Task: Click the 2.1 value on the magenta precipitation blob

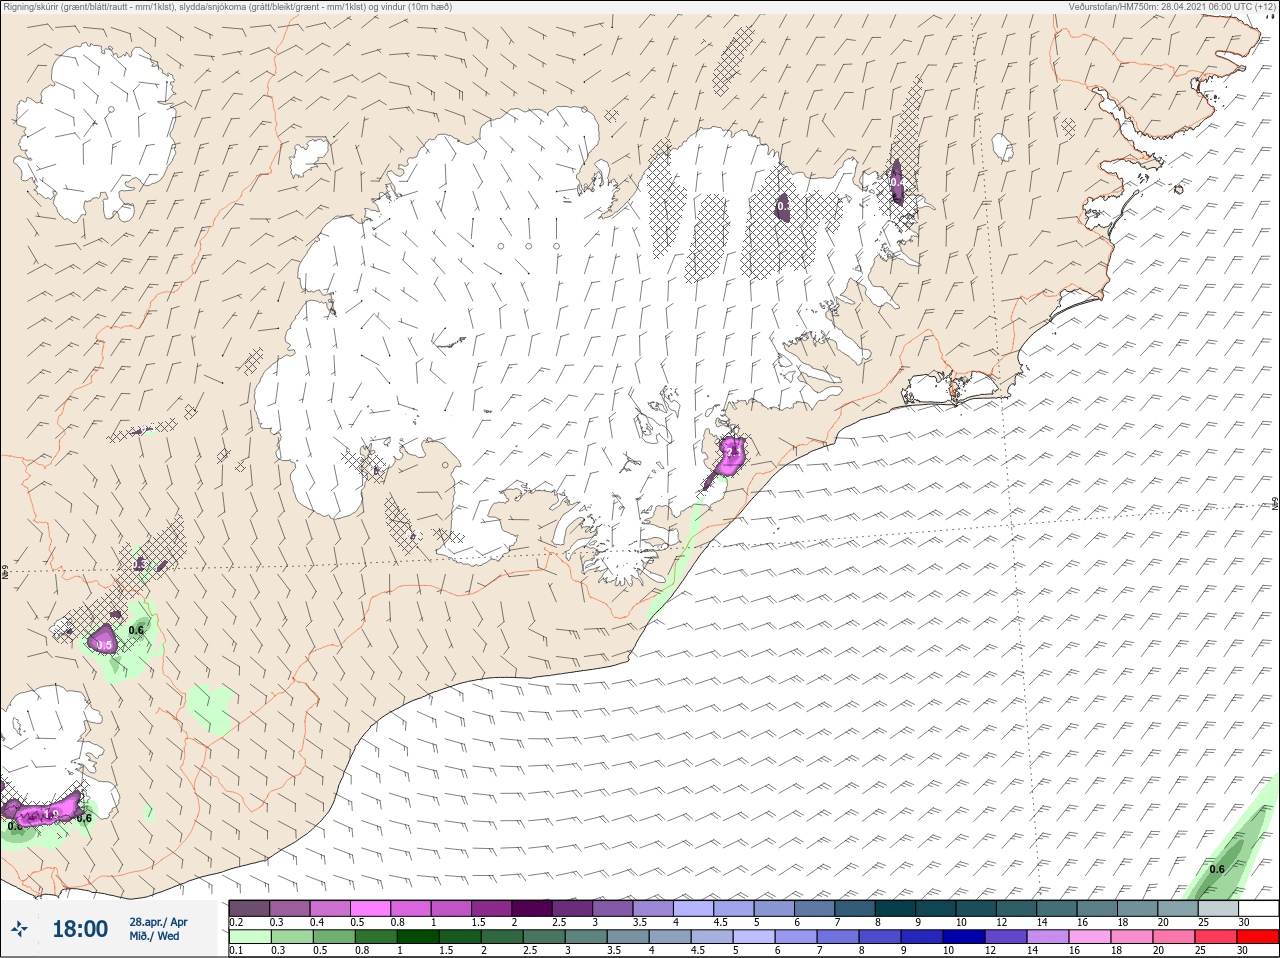Action: [733, 452]
